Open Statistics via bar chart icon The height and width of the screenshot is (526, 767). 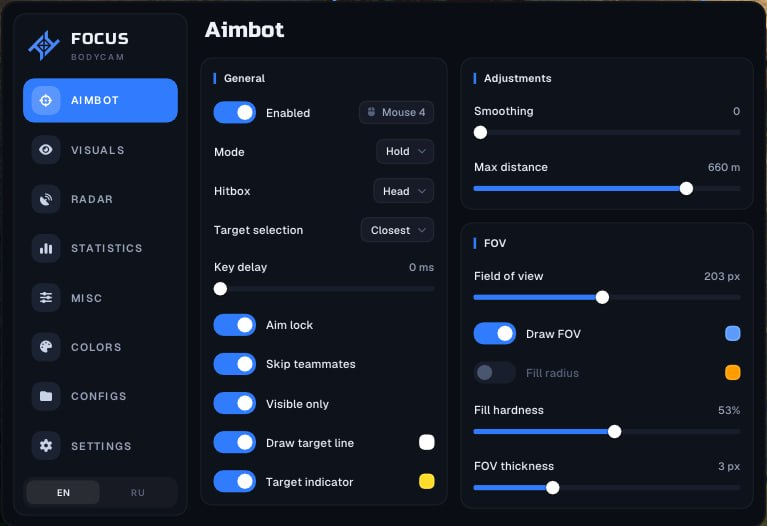click(46, 248)
